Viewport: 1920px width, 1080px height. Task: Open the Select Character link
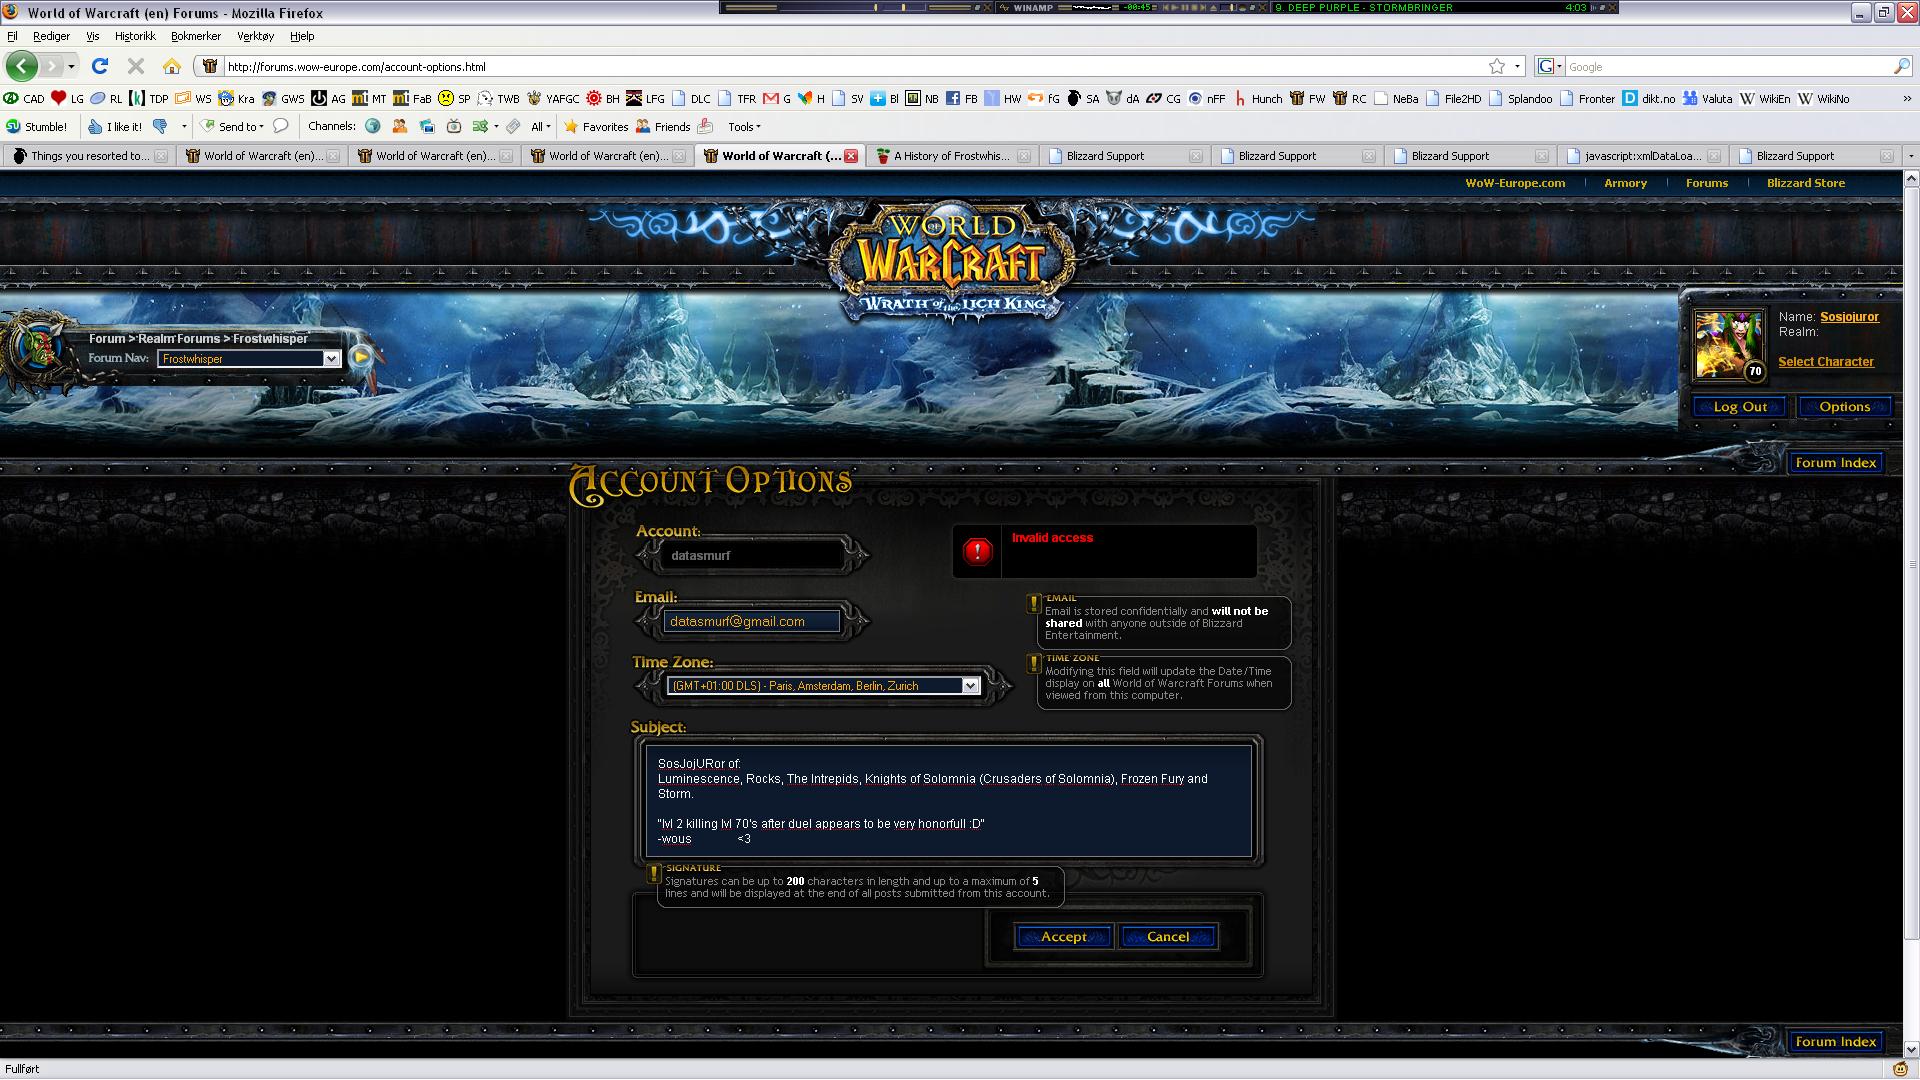pyautogui.click(x=1826, y=362)
